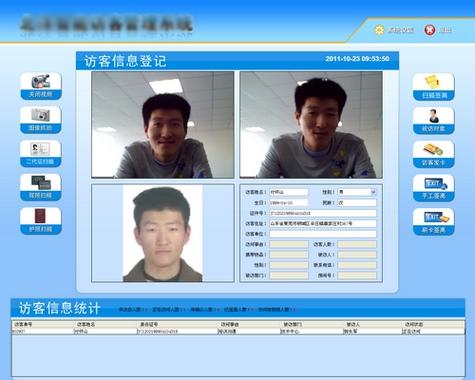Click the ID card scan icon button
Viewport: 475px width, 380px height.
(x=41, y=153)
